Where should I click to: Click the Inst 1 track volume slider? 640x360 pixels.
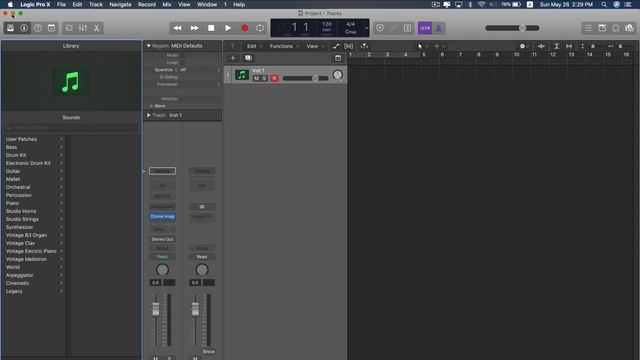[x=305, y=78]
